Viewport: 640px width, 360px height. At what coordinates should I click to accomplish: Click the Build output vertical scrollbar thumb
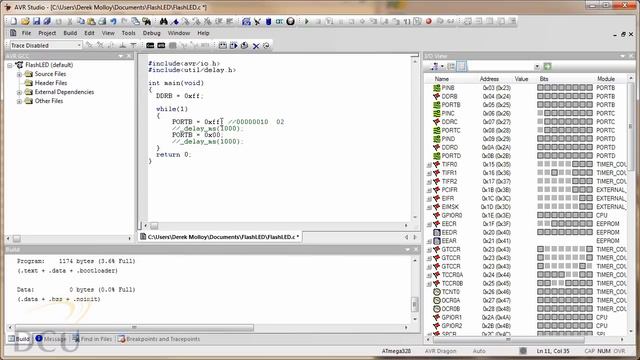415,304
